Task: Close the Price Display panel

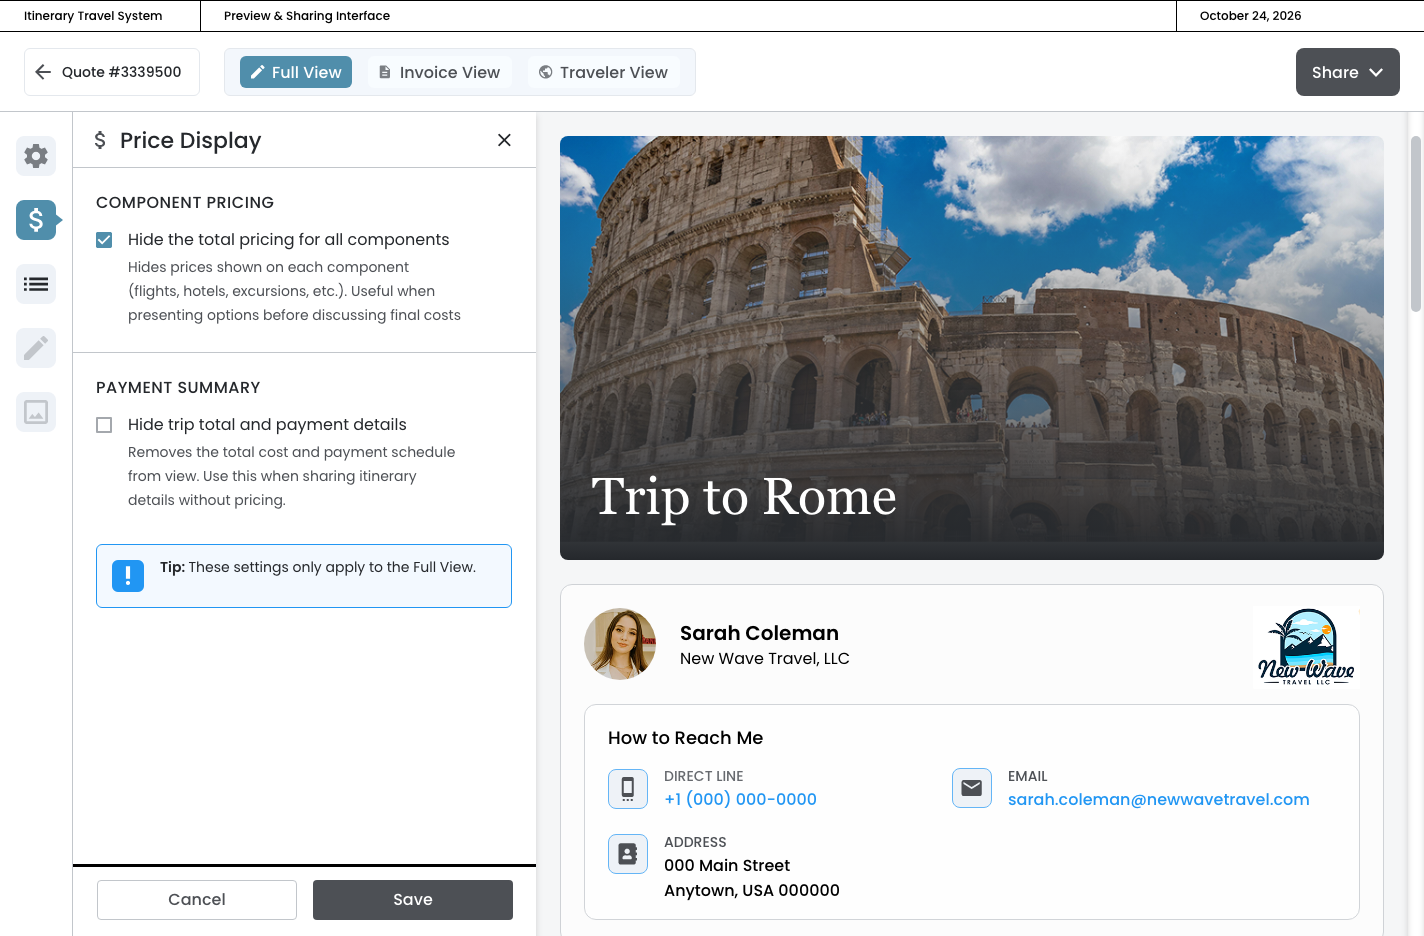Action: (504, 140)
